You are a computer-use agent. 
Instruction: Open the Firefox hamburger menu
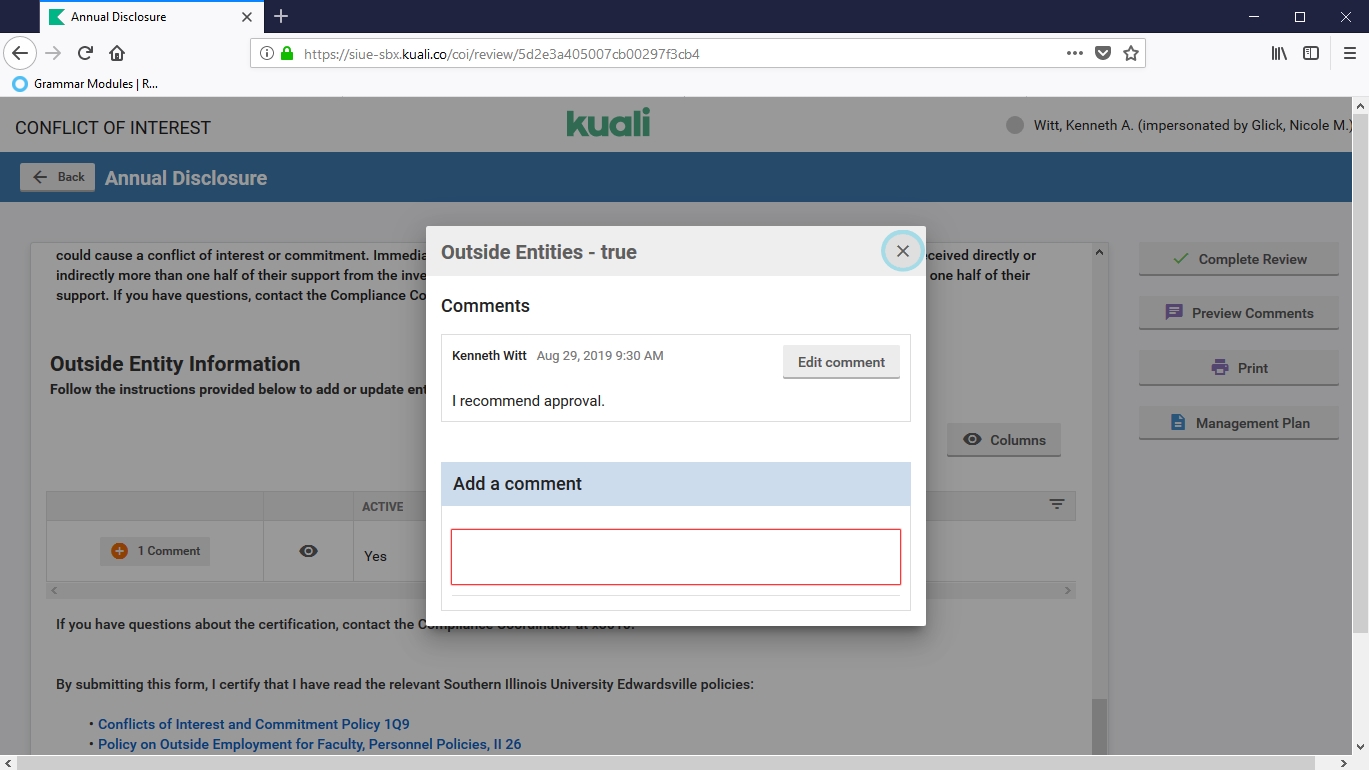tap(1349, 53)
